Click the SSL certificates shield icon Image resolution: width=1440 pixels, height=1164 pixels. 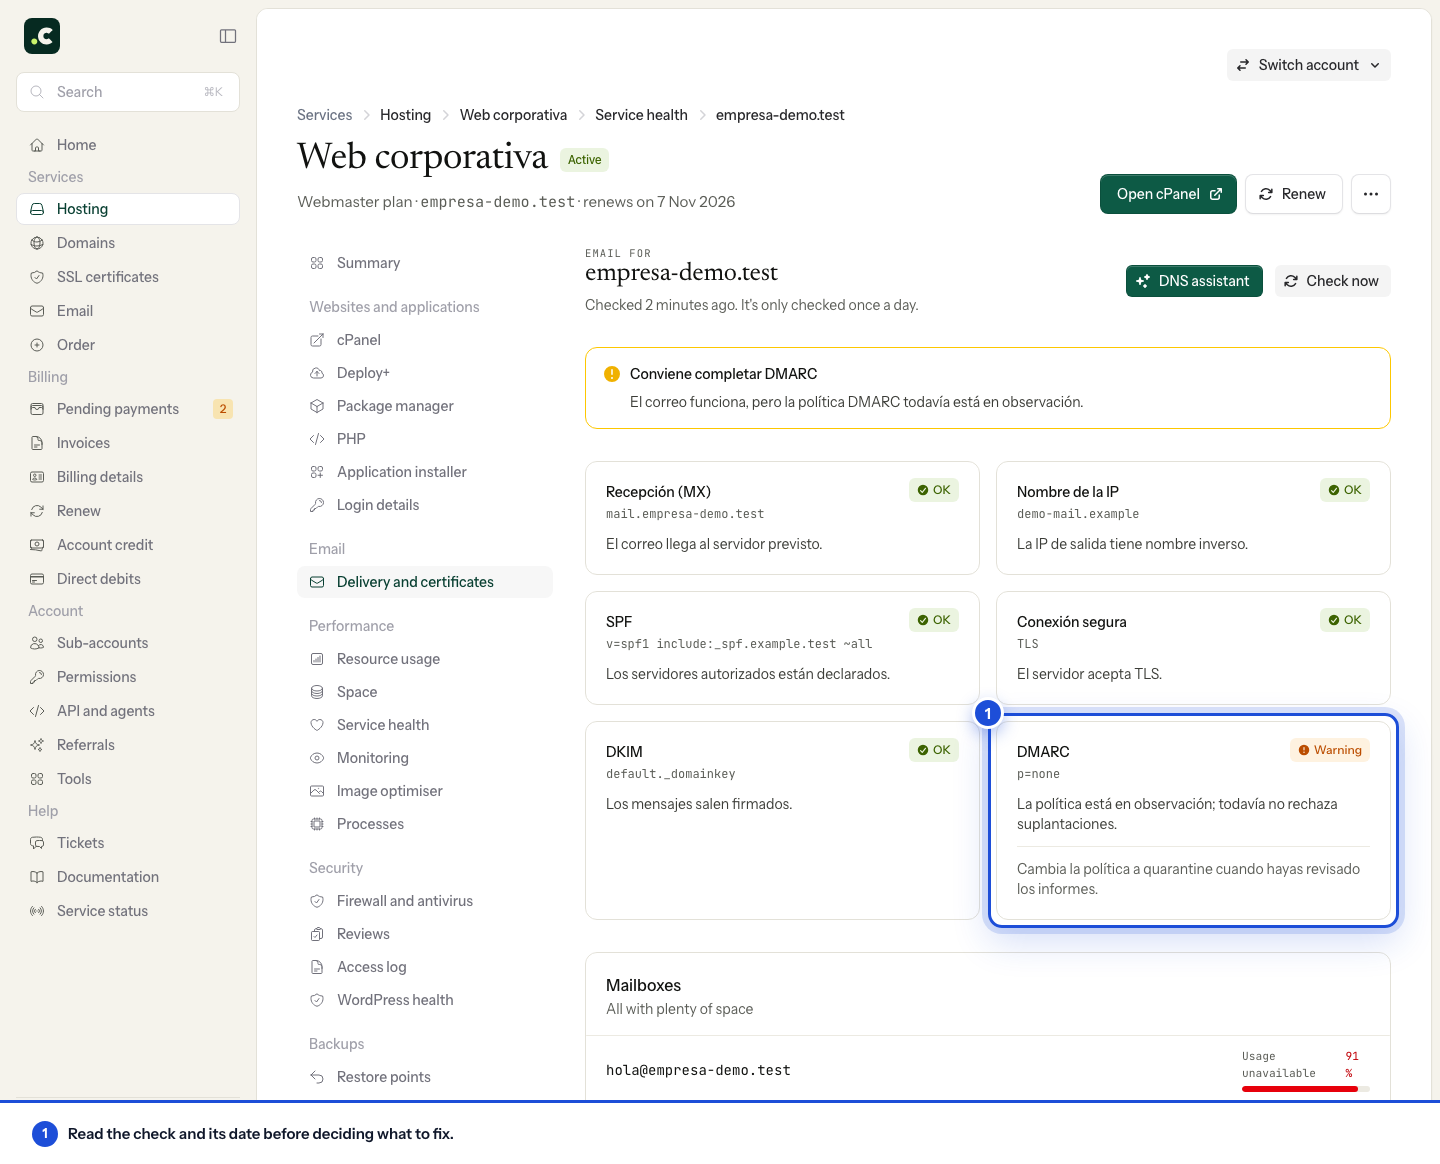pos(37,277)
